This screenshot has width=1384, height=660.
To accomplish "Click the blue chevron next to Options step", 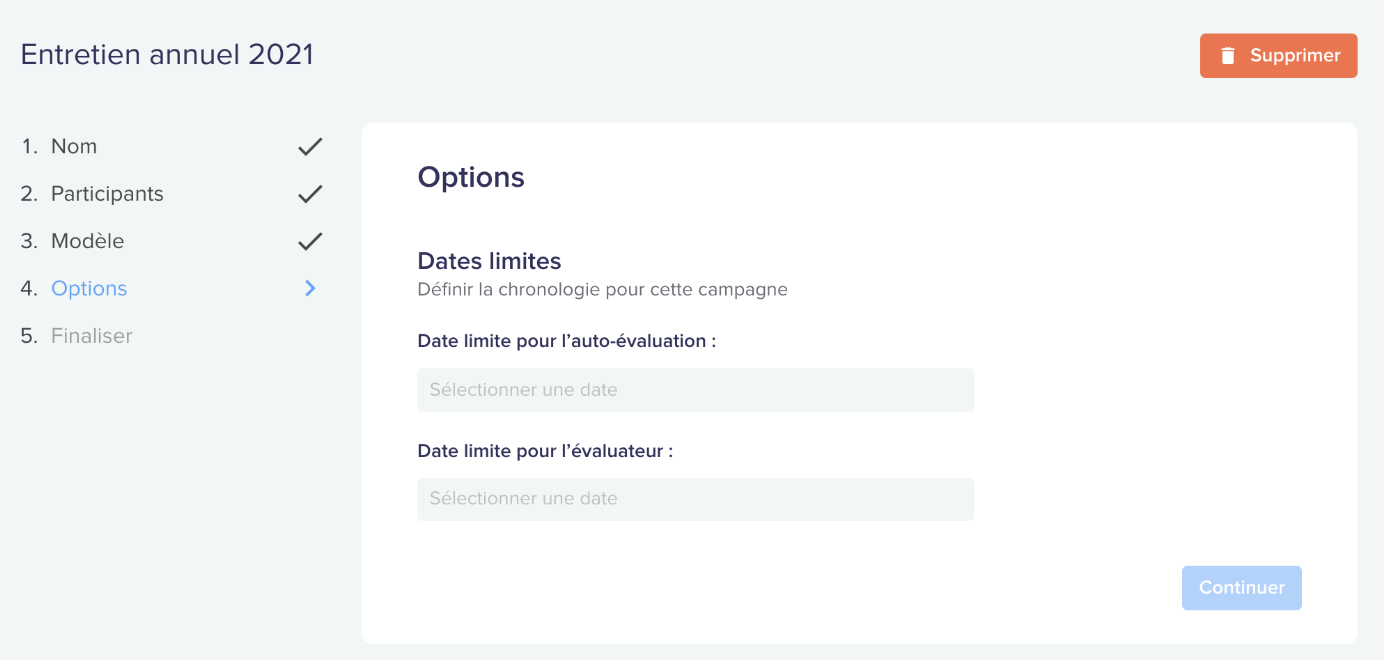I will point(310,288).
